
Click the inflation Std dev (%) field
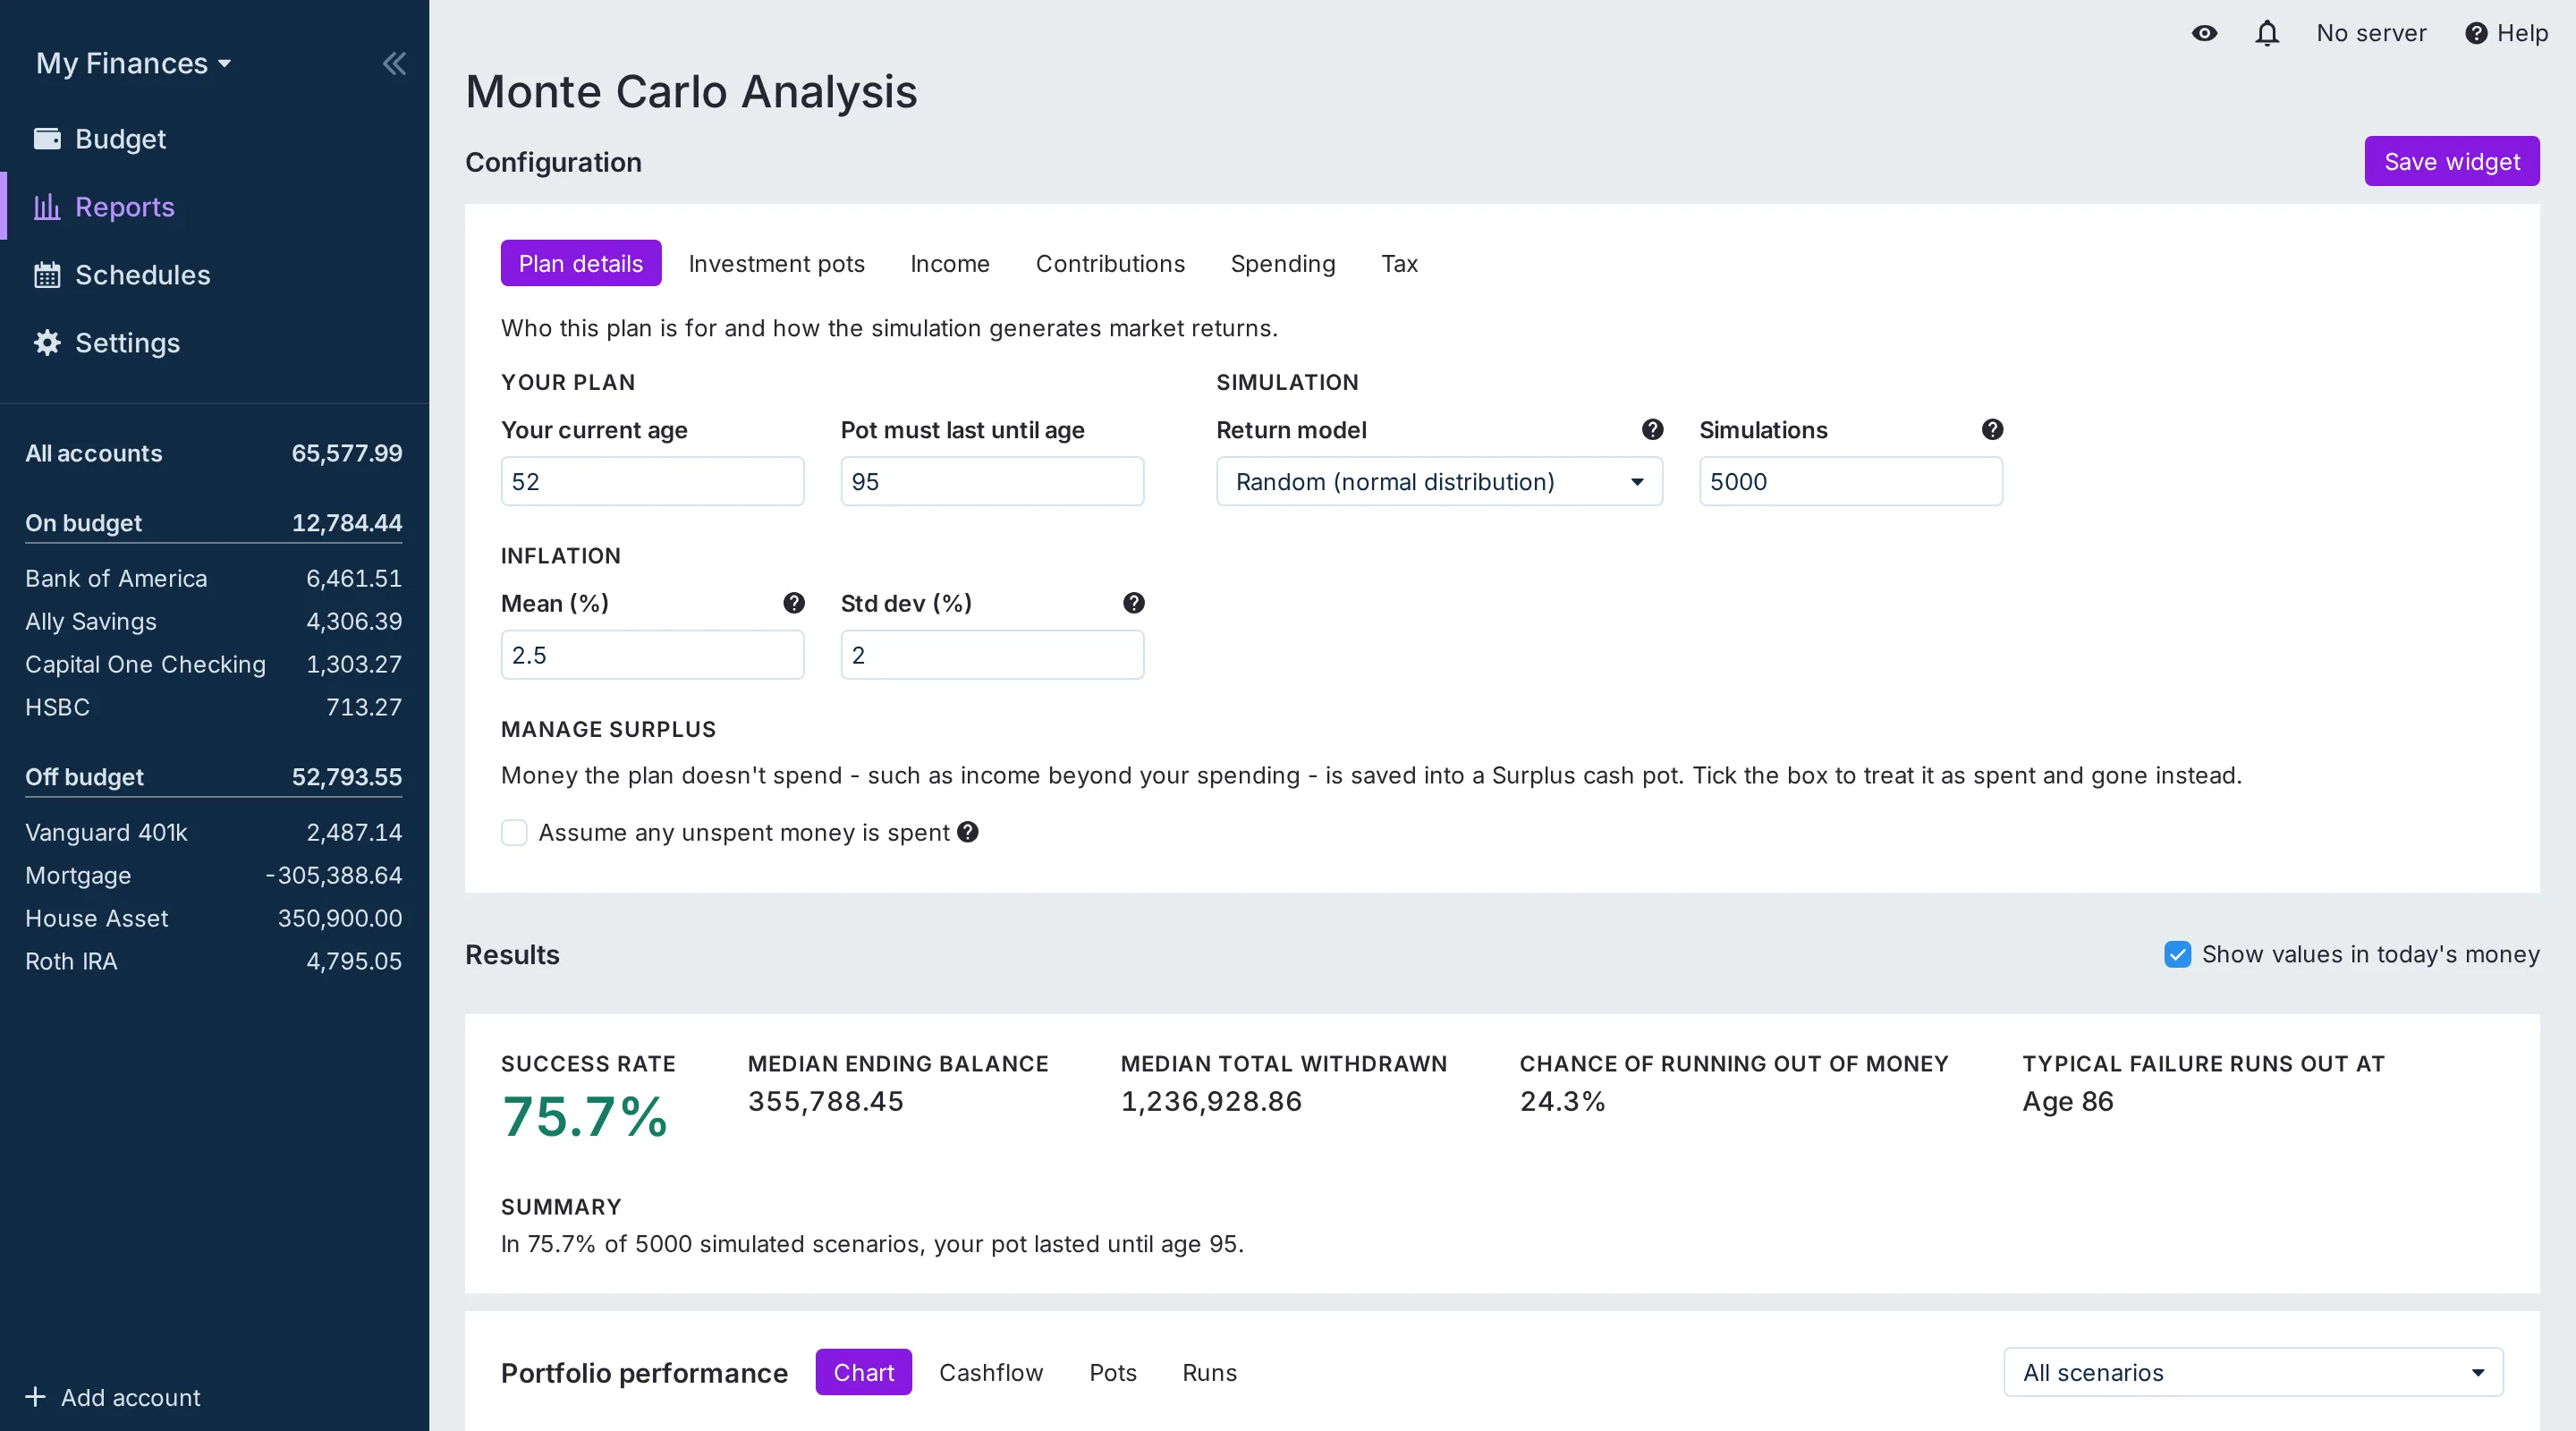pos(992,655)
